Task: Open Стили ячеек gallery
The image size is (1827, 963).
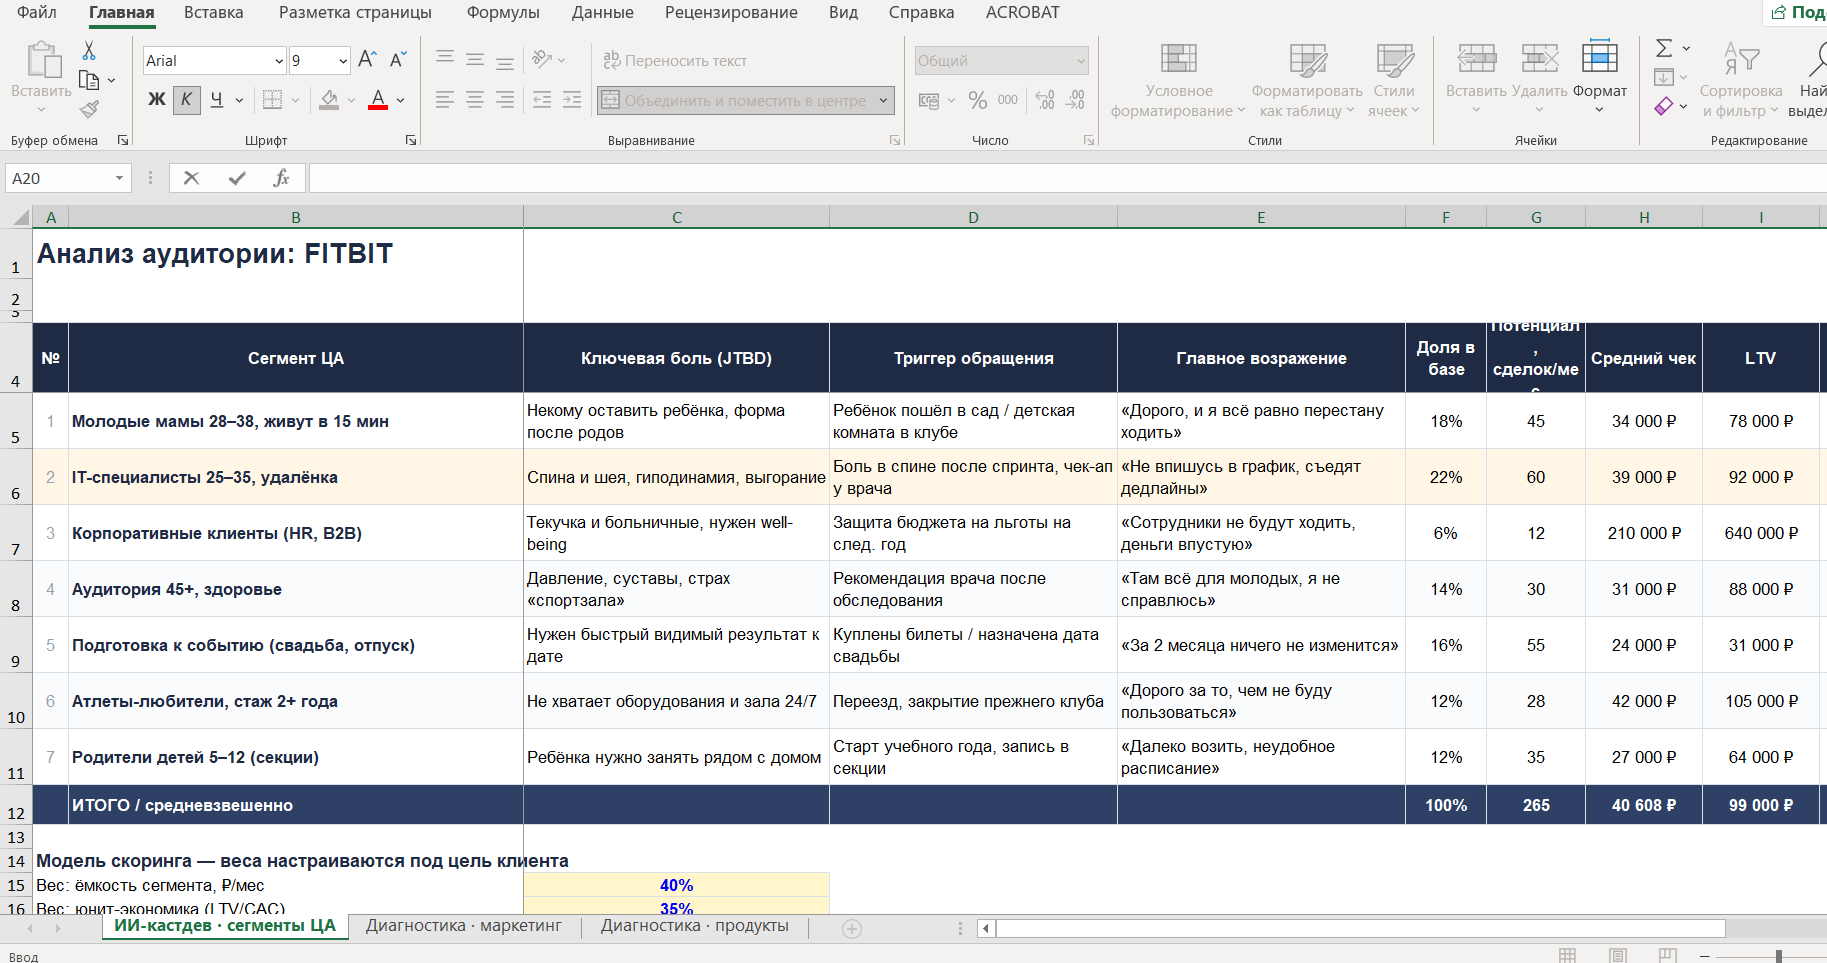Action: coord(1394,80)
